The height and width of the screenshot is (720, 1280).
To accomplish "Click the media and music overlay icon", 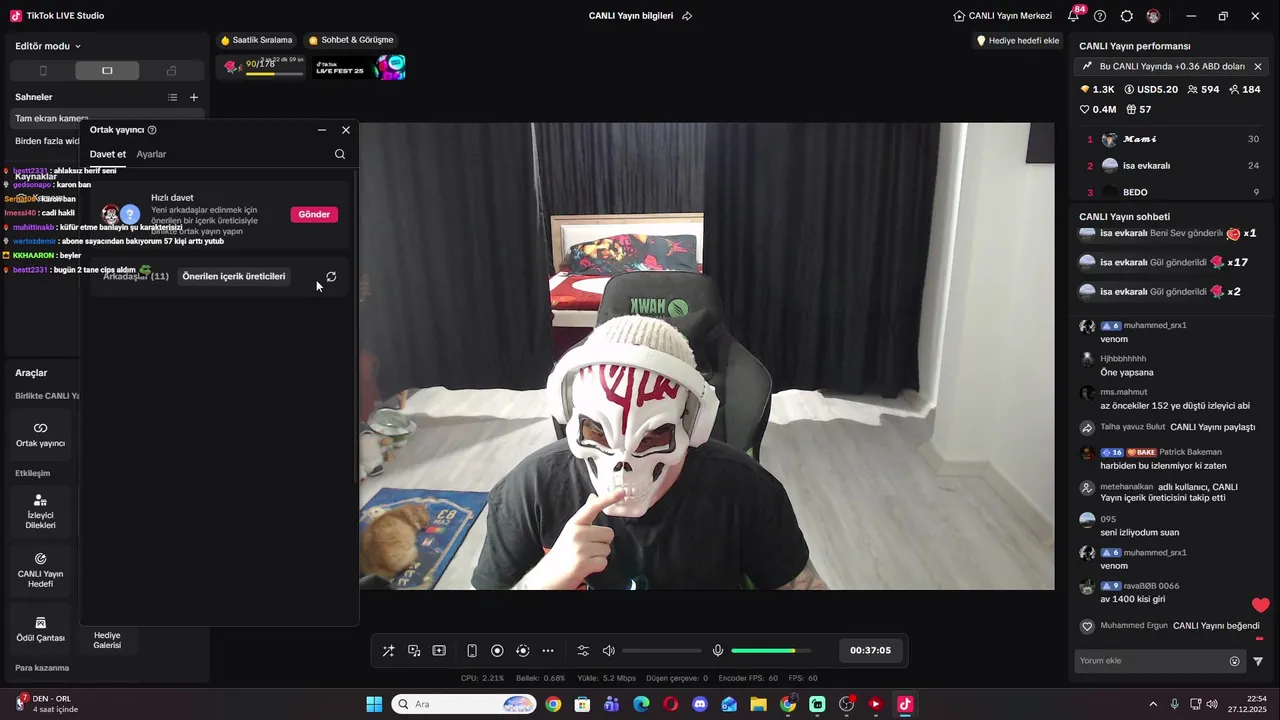I will point(414,651).
